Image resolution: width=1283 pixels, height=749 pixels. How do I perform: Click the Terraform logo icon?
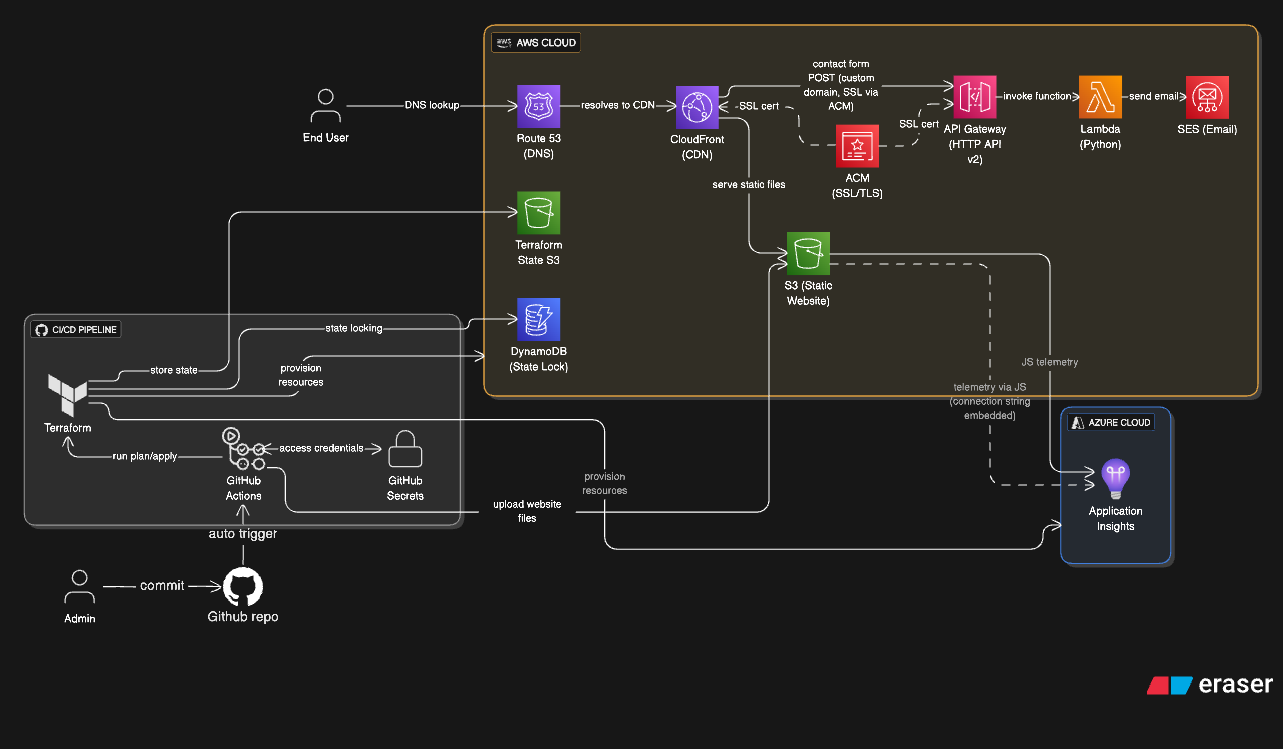[x=67, y=394]
